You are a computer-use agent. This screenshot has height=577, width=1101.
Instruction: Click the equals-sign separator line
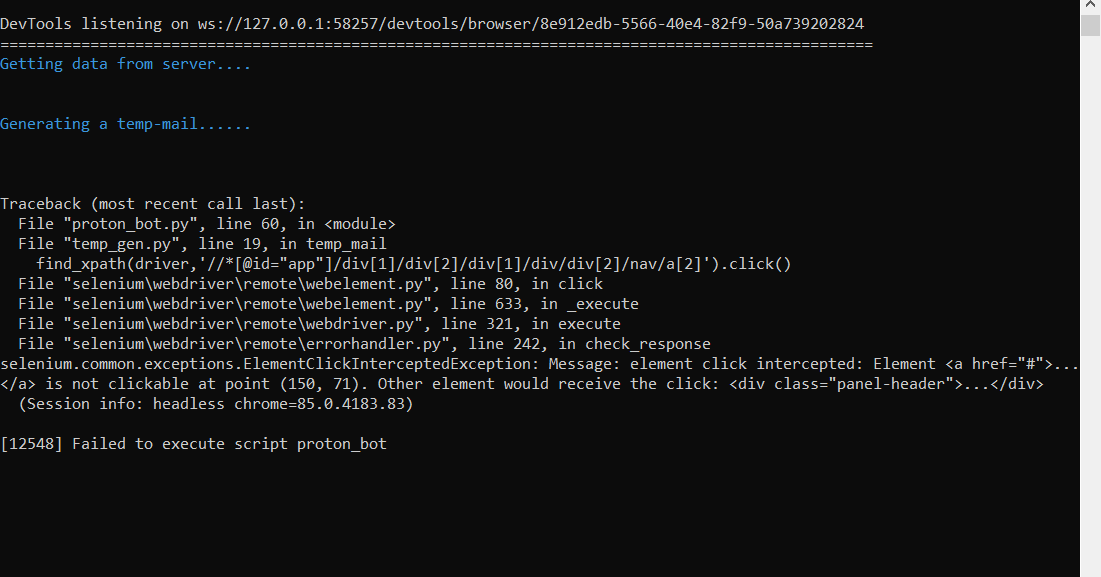pos(436,45)
